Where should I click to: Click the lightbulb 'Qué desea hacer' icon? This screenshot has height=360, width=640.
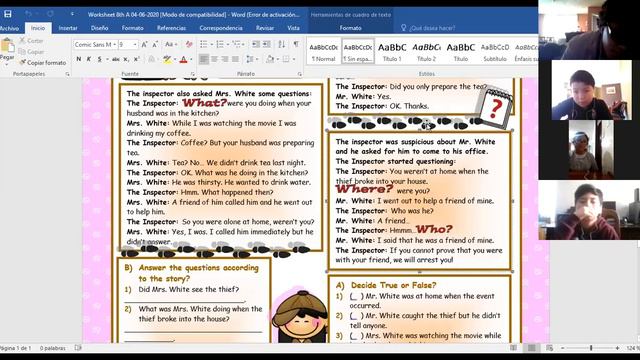click(x=403, y=28)
